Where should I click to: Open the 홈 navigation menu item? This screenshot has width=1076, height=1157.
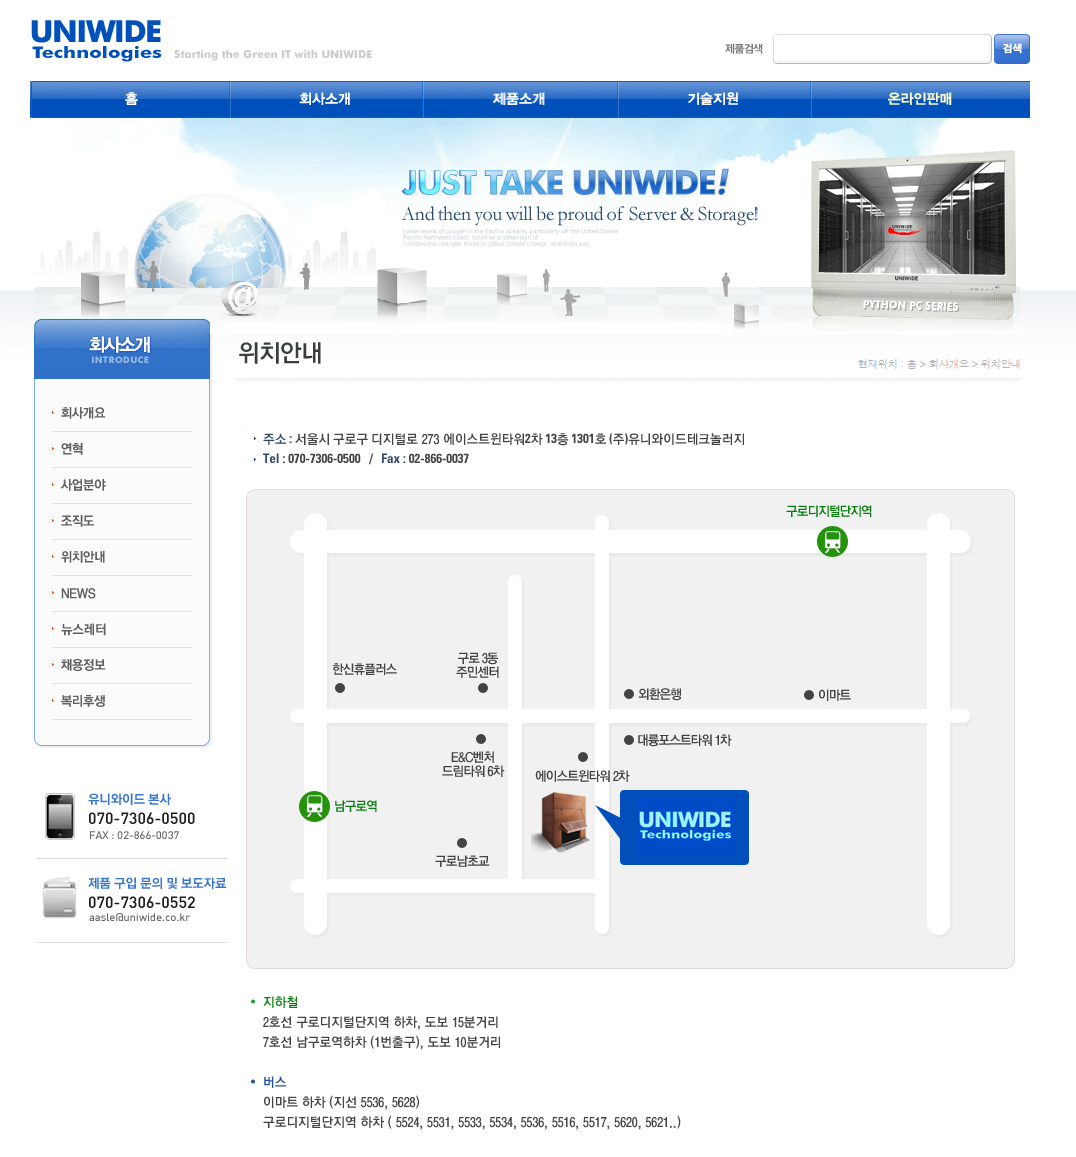pyautogui.click(x=131, y=99)
